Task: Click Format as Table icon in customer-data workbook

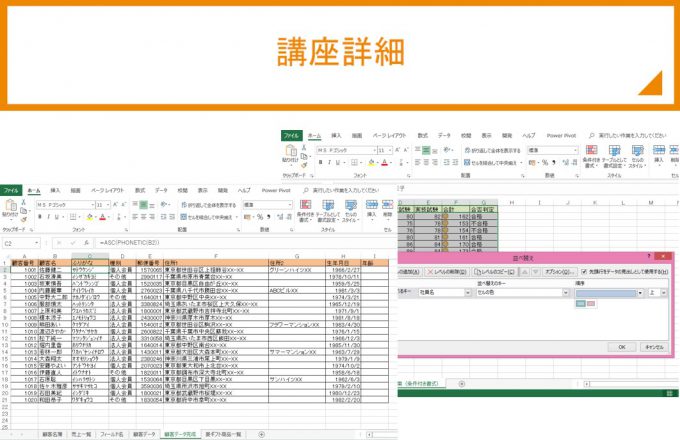Action: 328,205
